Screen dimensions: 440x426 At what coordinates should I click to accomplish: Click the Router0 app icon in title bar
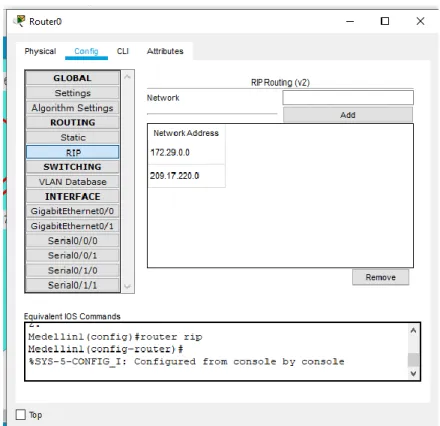[x=19, y=21]
